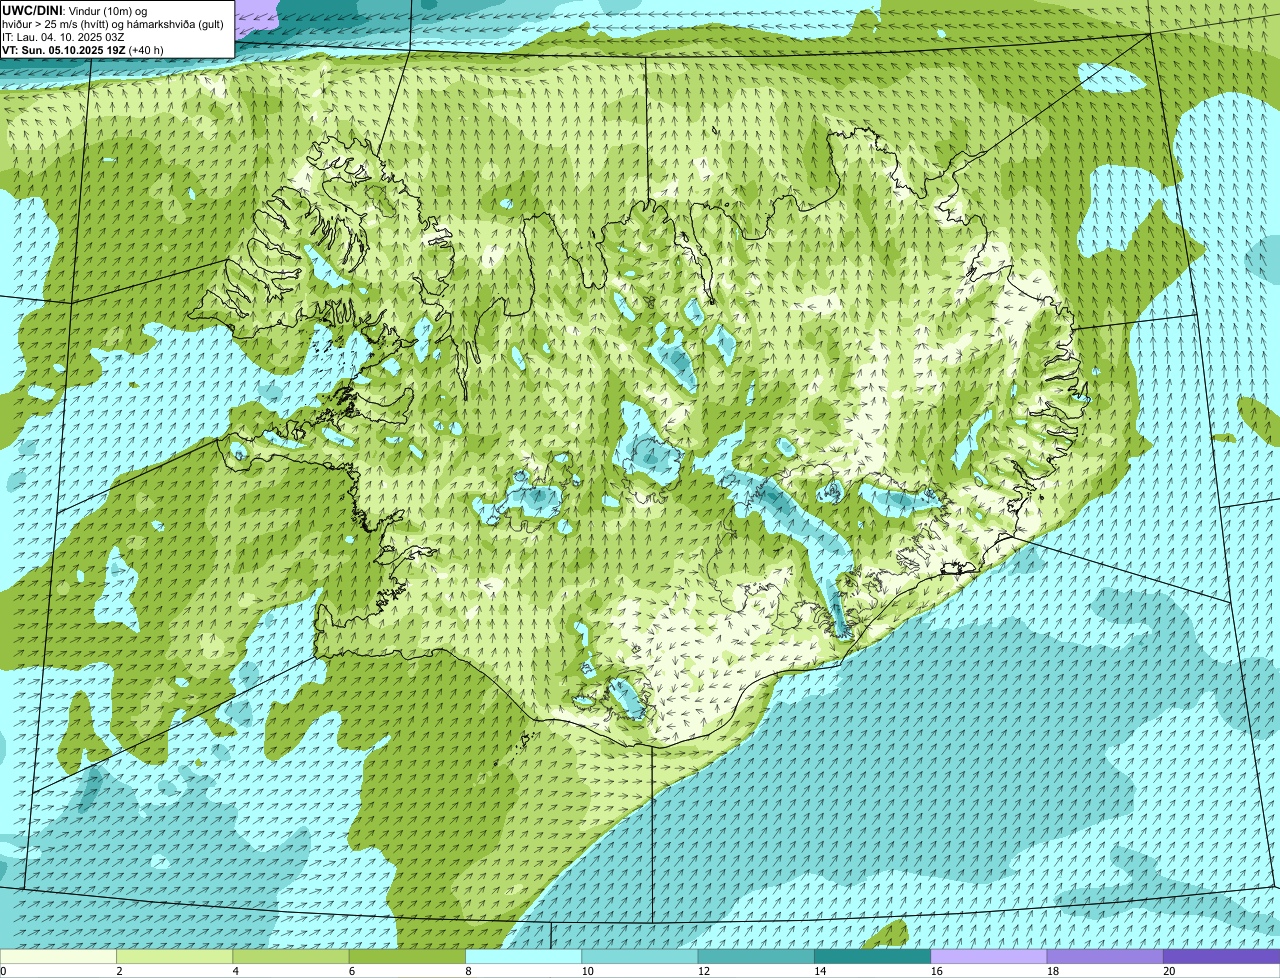Click the '12' label on the wind scale

[x=704, y=971]
